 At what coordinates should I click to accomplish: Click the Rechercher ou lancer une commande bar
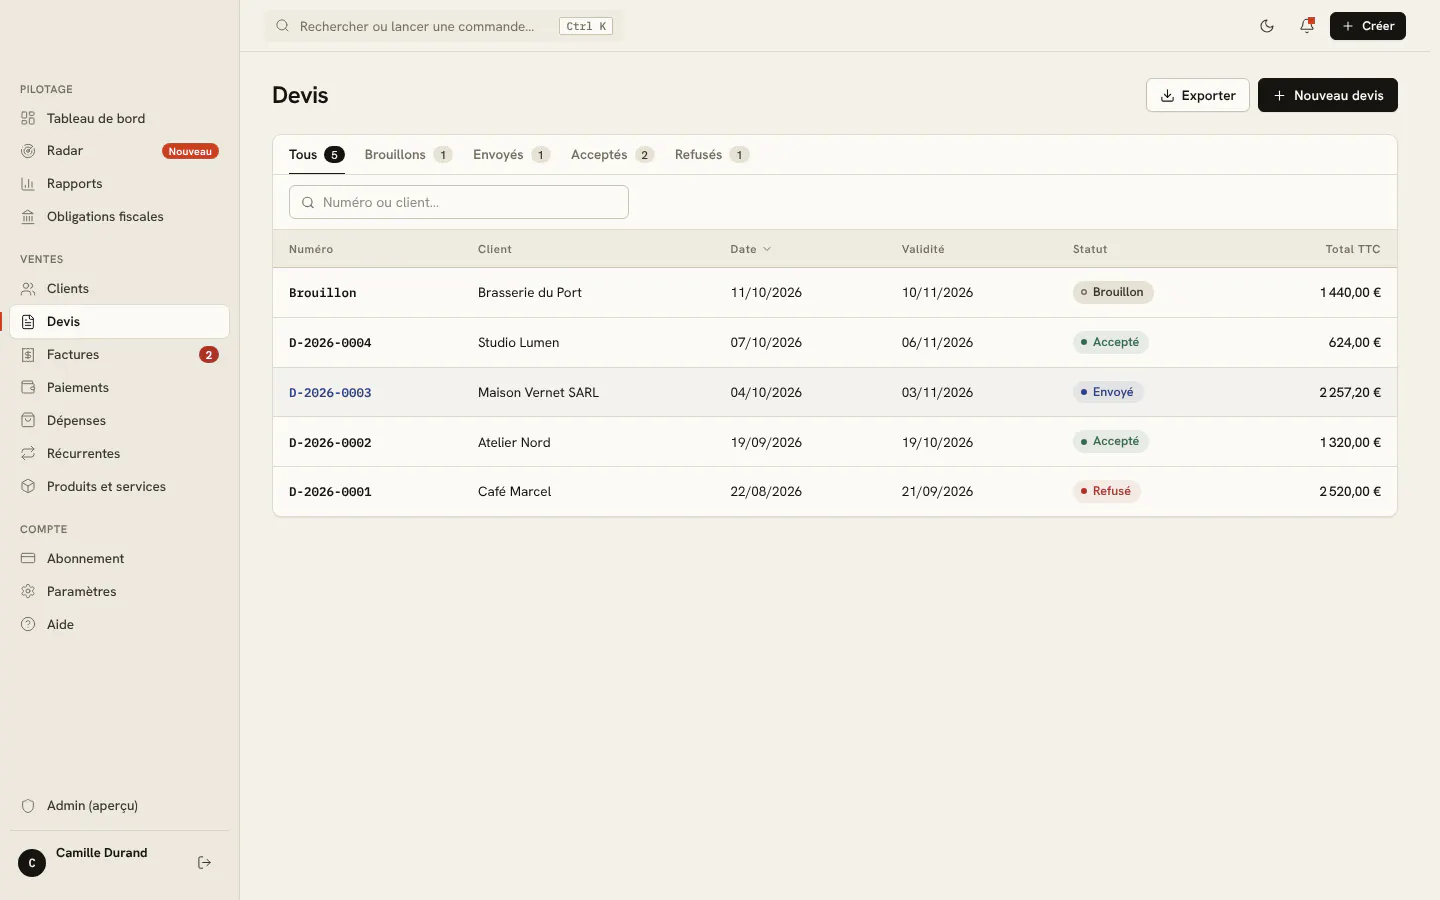(x=444, y=26)
